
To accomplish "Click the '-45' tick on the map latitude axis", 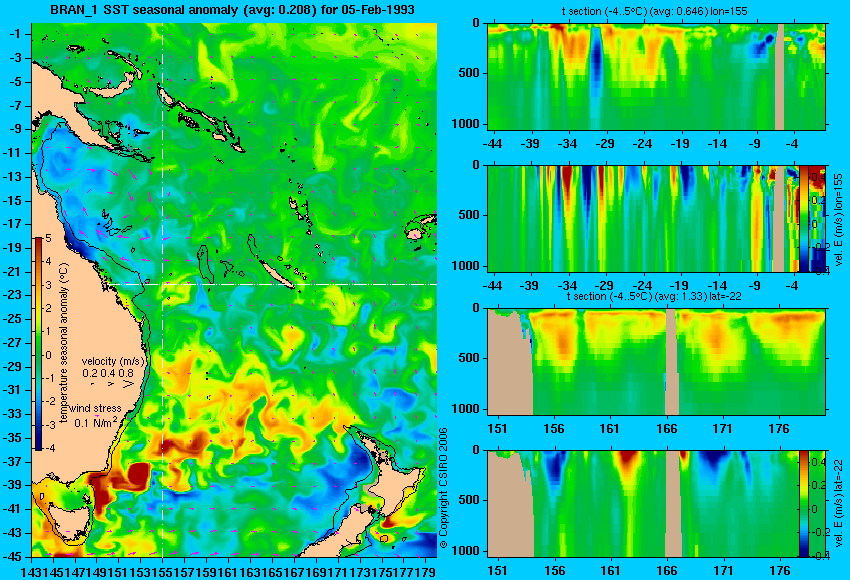I will (x=13, y=556).
